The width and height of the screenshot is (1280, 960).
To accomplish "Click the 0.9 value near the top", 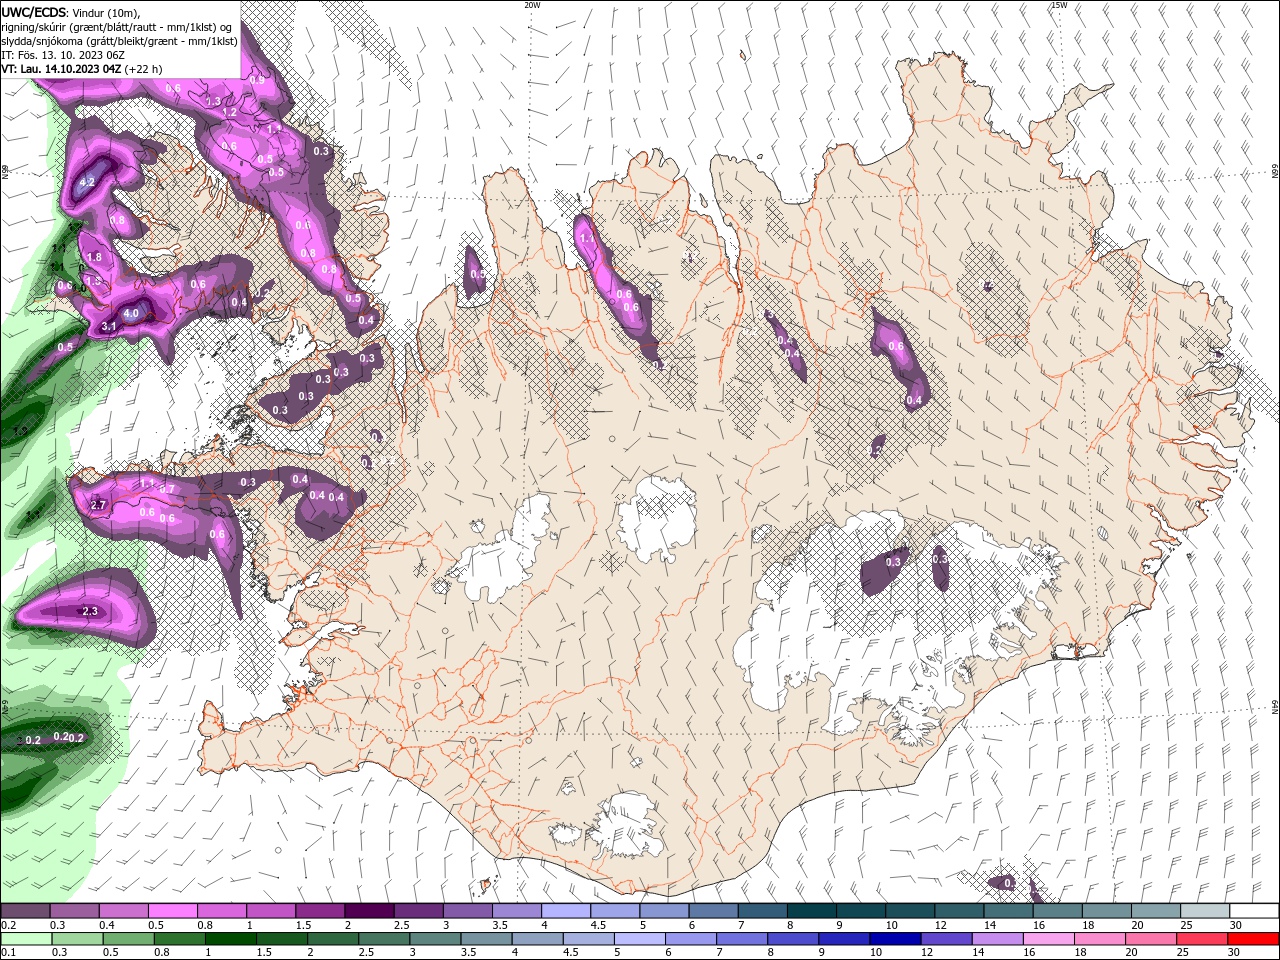I will click(256, 80).
